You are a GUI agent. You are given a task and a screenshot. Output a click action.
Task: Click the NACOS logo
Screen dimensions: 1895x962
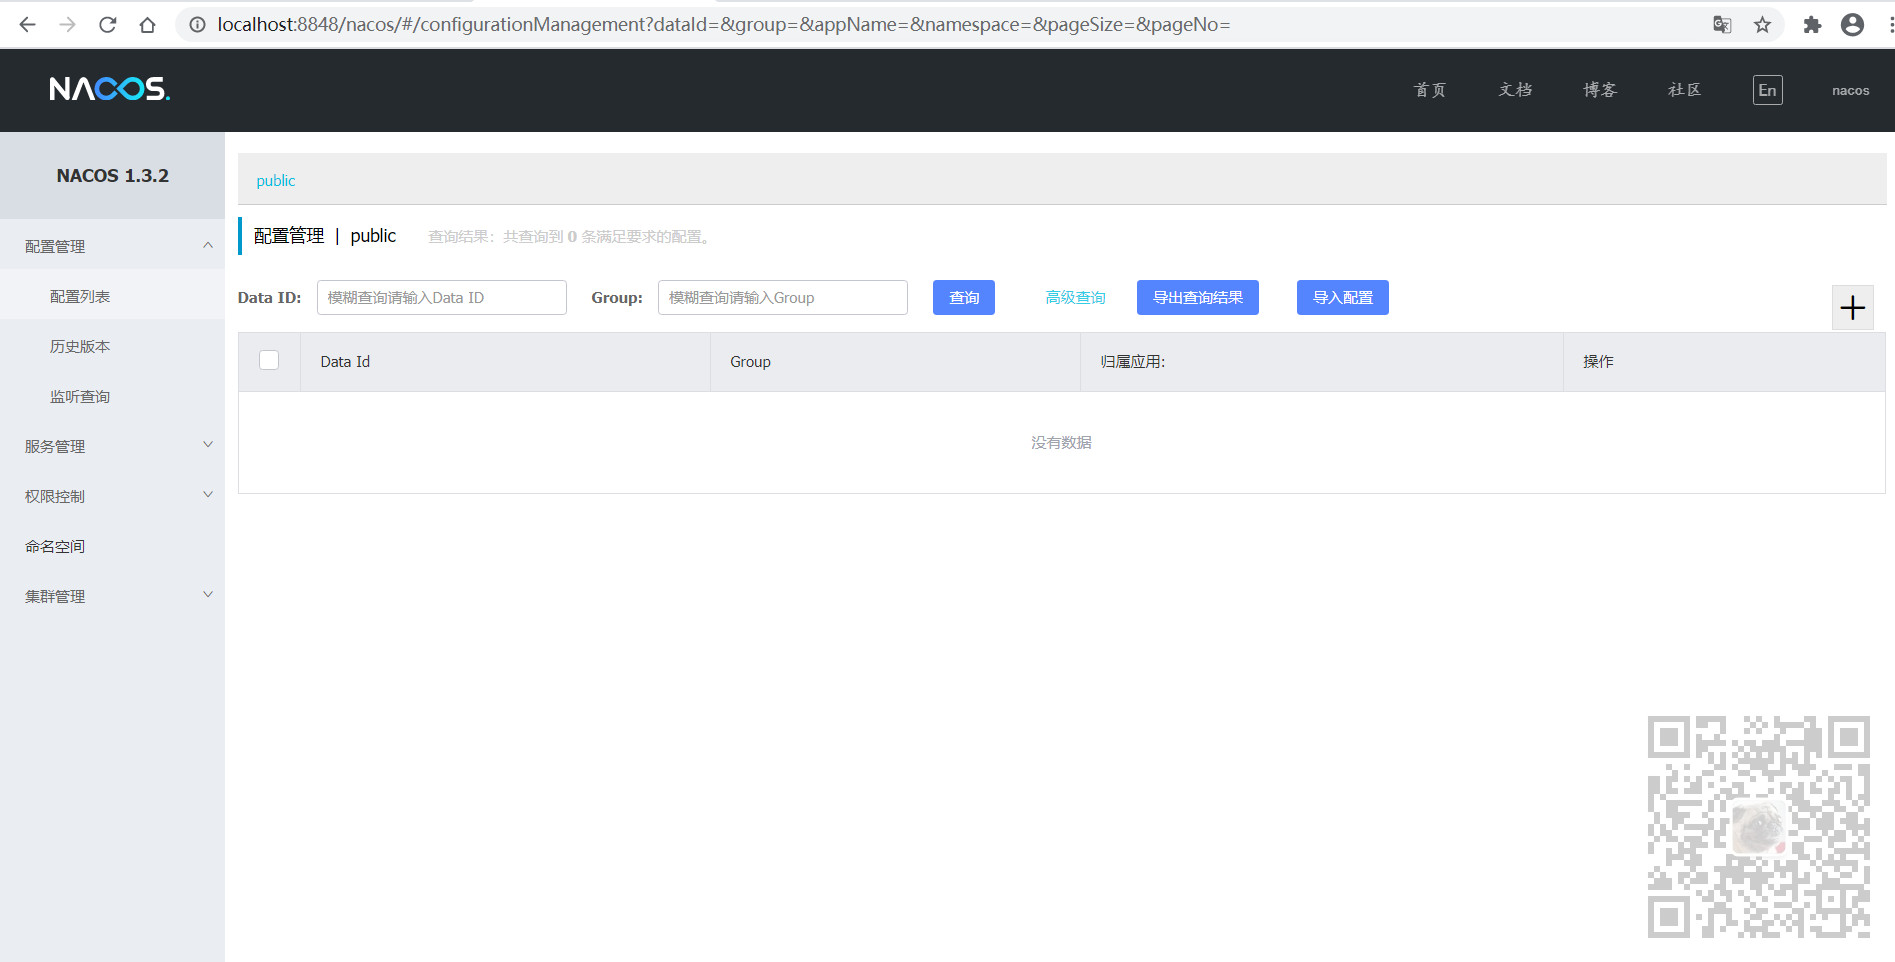point(110,89)
